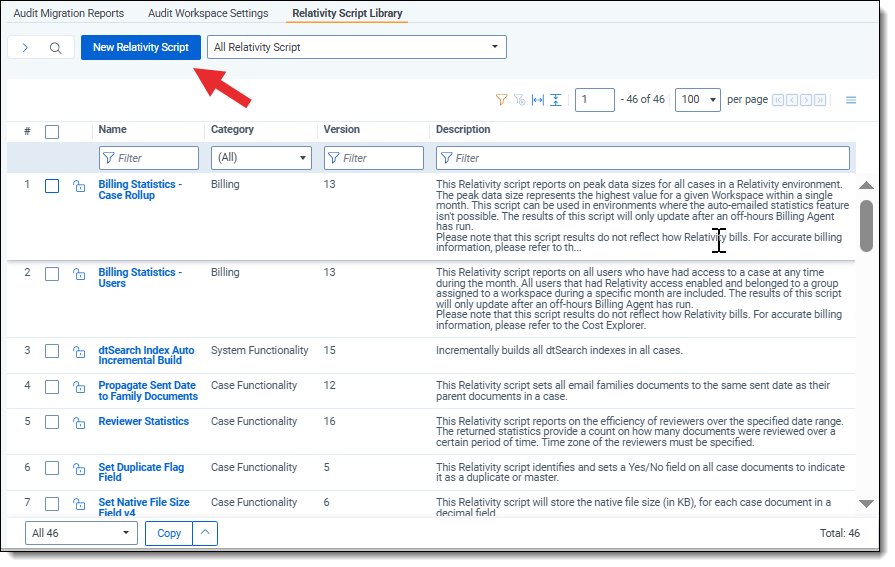895x567 pixels.
Task: Click the New Relativity Script button
Action: click(x=140, y=47)
